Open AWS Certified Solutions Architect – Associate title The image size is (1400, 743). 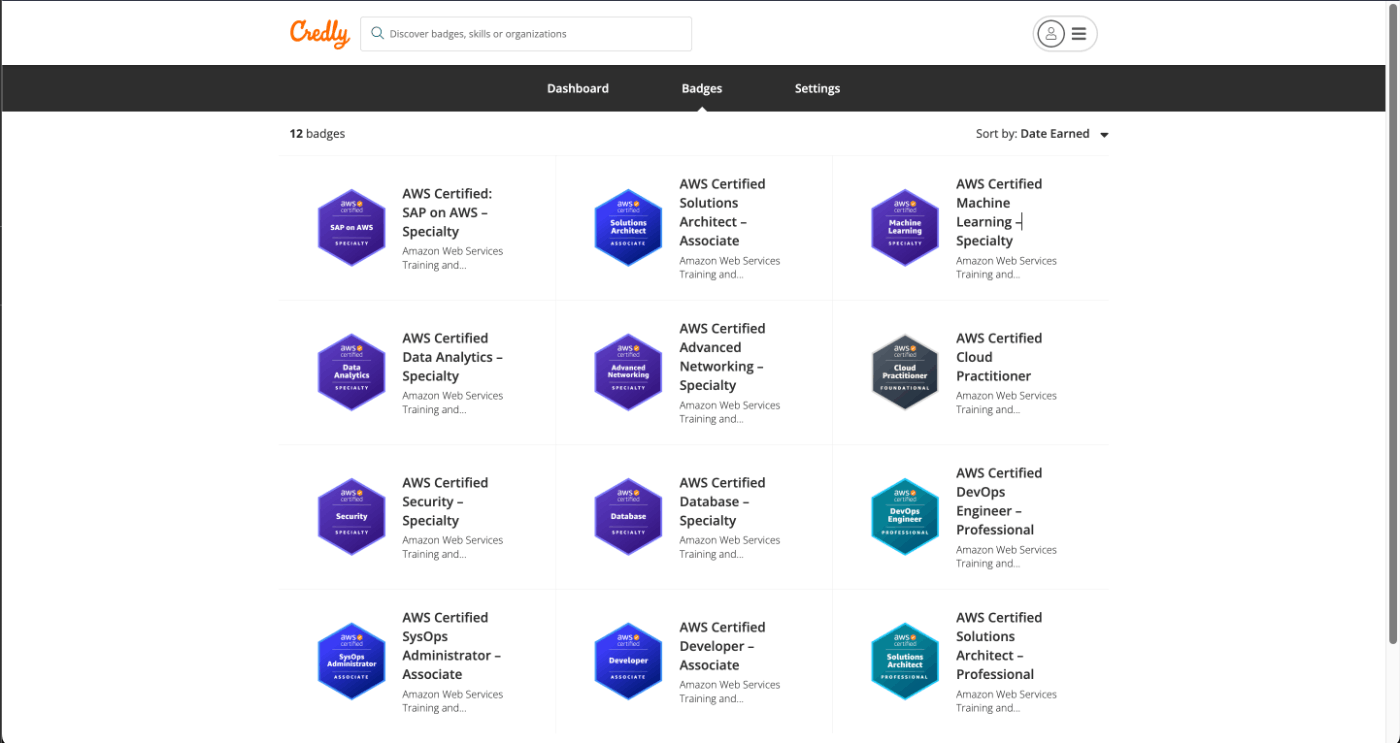point(723,212)
